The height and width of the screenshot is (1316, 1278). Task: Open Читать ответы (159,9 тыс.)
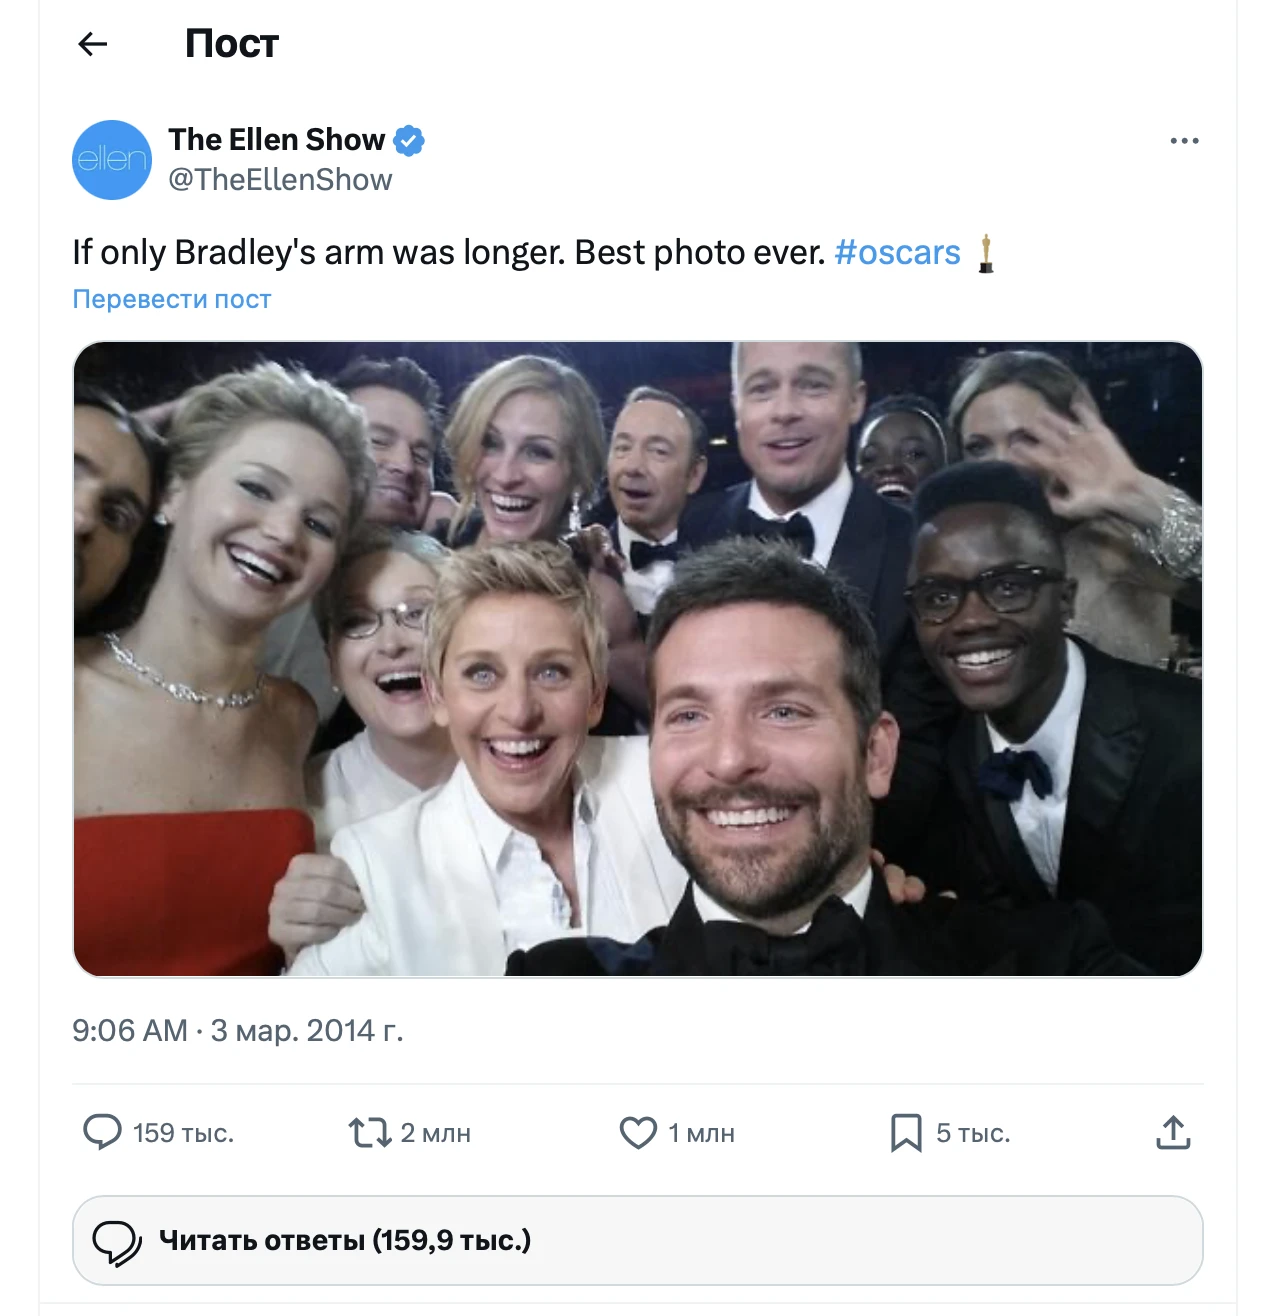point(345,1240)
